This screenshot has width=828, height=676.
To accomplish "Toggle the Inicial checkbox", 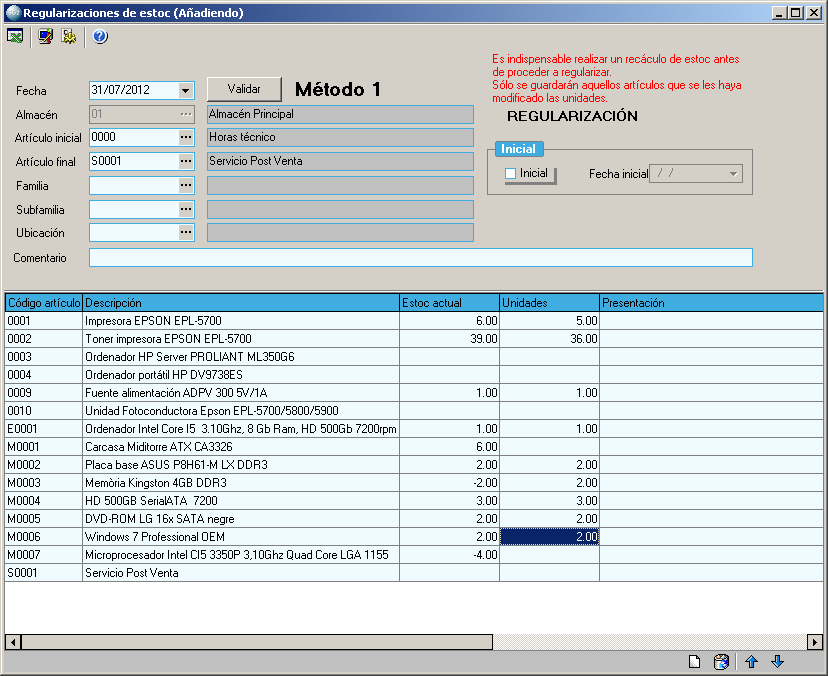I will point(511,173).
